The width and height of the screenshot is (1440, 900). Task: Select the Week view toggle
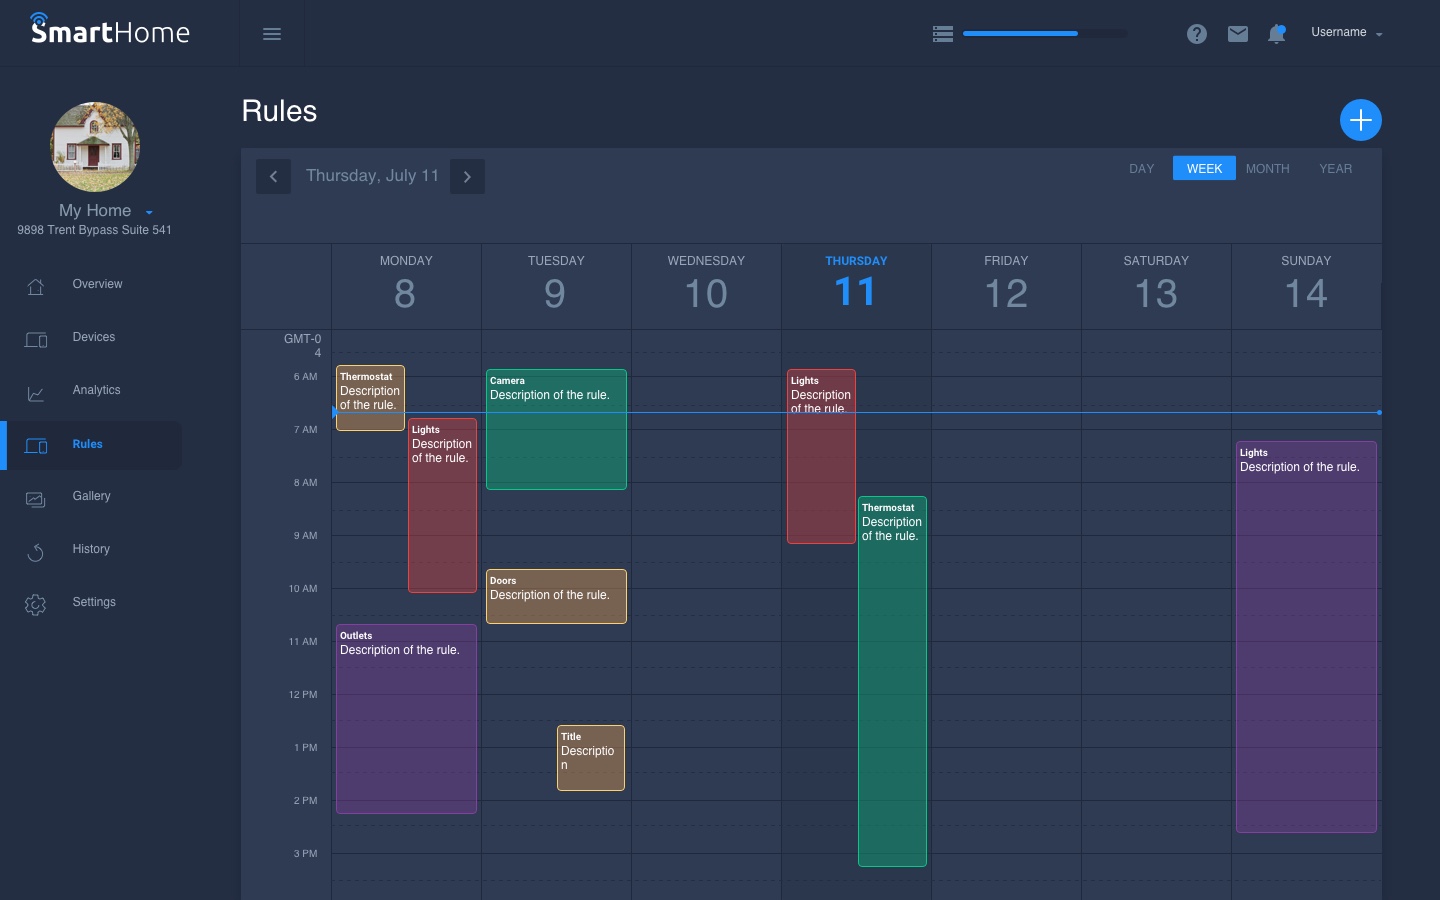coord(1204,169)
